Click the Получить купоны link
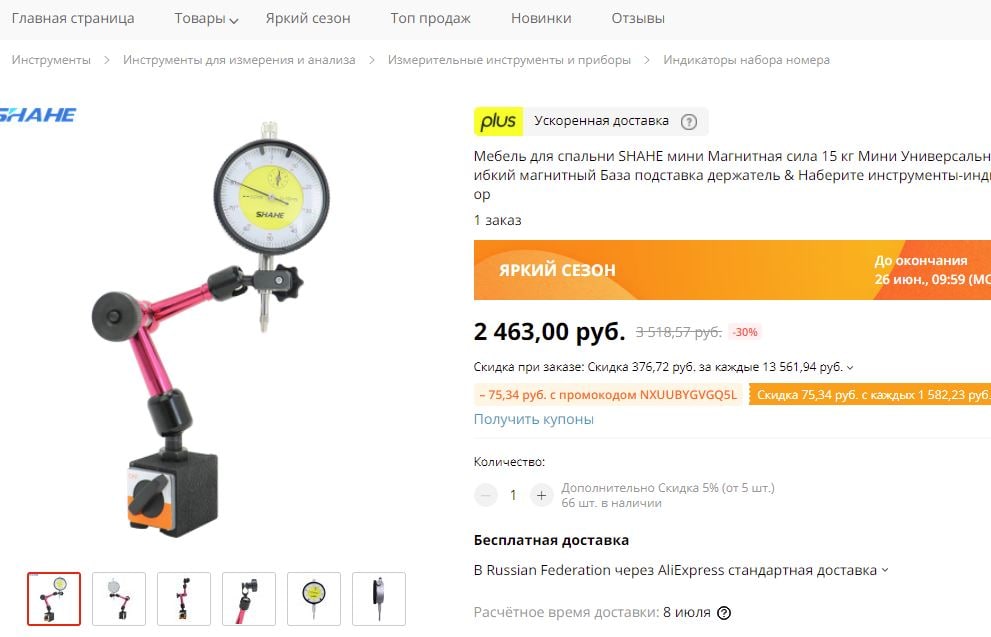This screenshot has width=991, height=637. click(533, 419)
